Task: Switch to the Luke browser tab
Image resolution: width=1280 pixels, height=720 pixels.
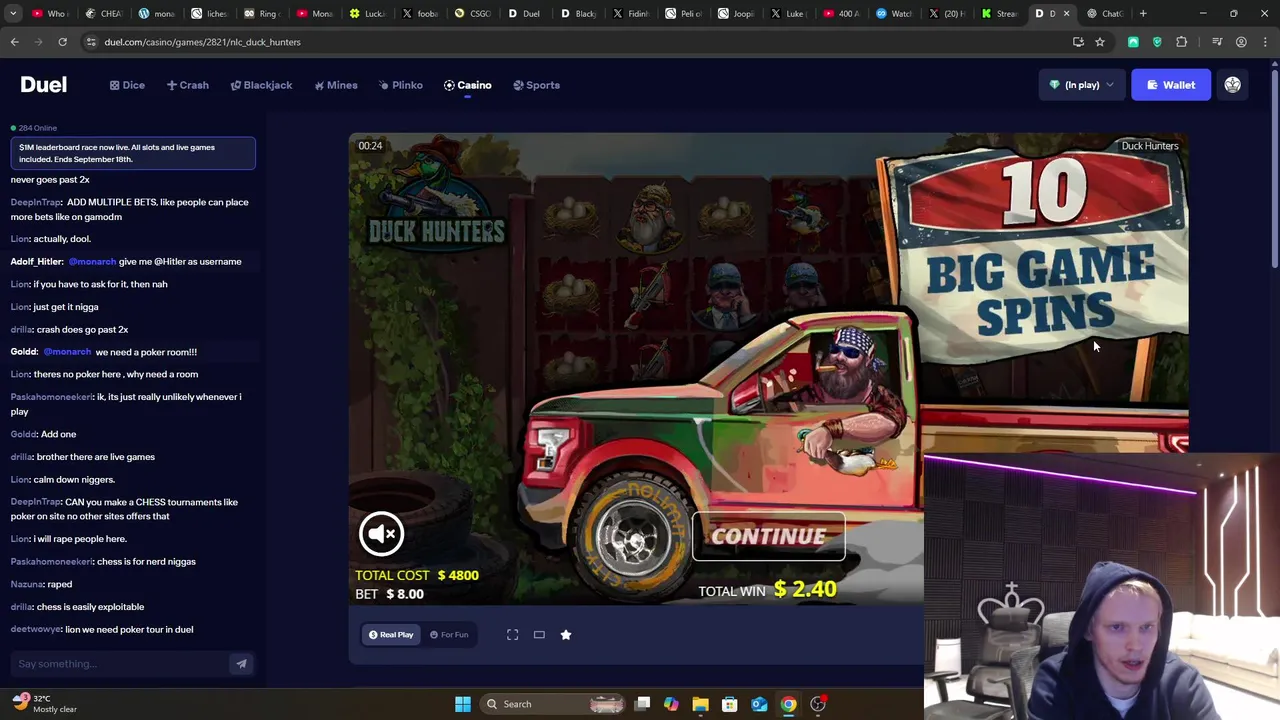Action: (x=790, y=13)
